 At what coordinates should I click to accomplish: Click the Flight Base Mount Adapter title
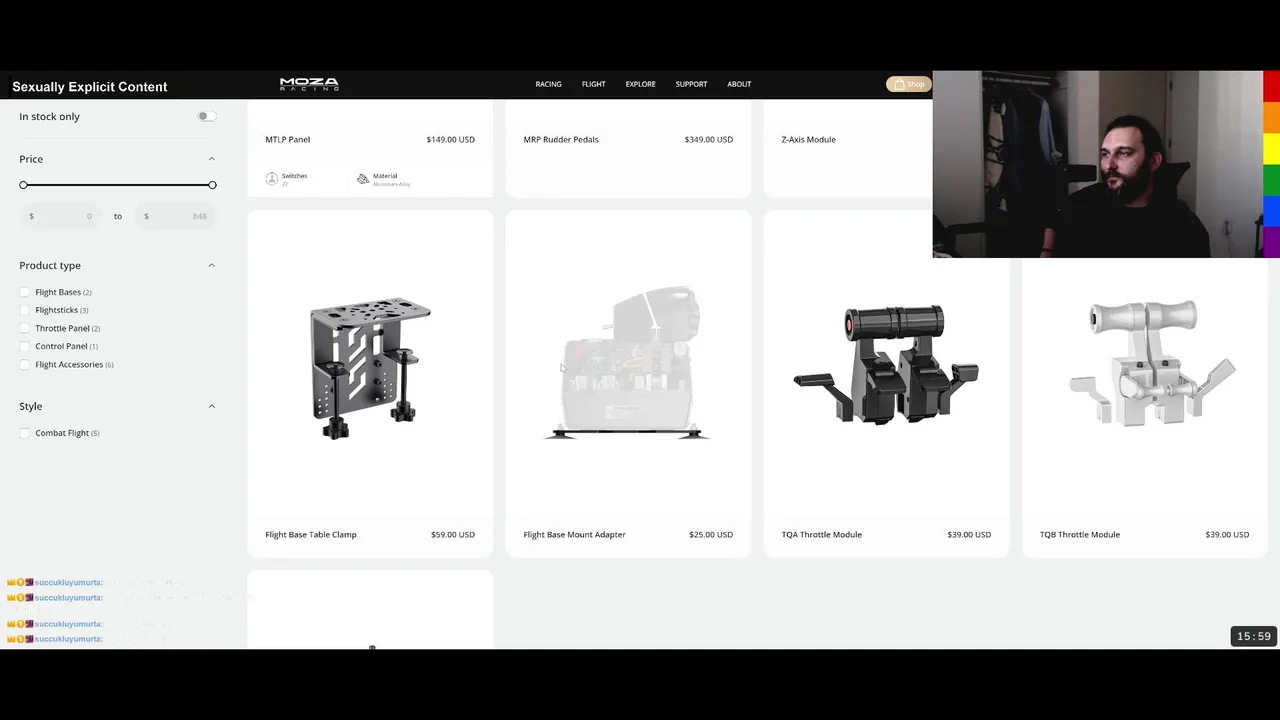coord(574,534)
